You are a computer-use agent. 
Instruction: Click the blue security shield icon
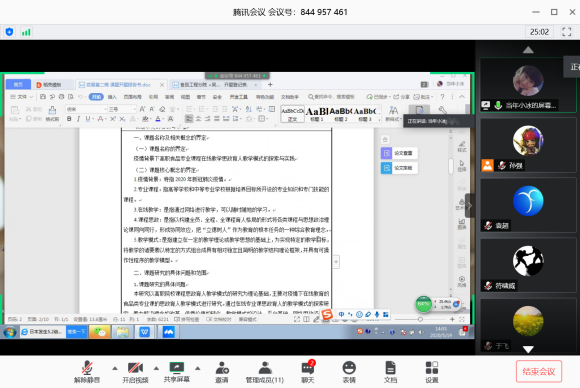tap(10, 32)
